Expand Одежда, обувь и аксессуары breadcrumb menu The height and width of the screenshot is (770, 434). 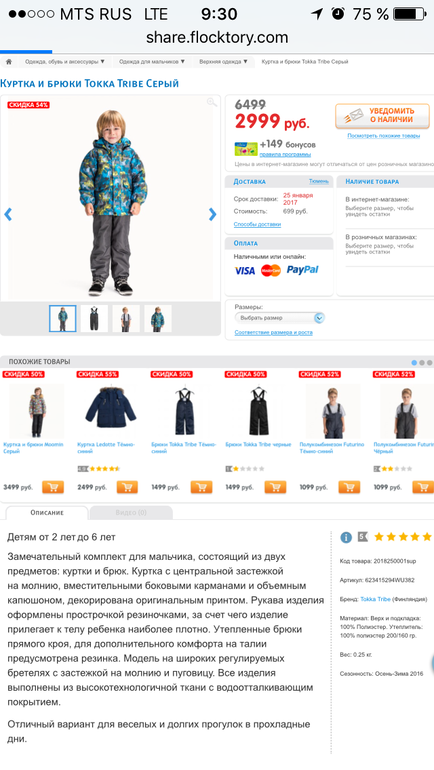(65, 62)
